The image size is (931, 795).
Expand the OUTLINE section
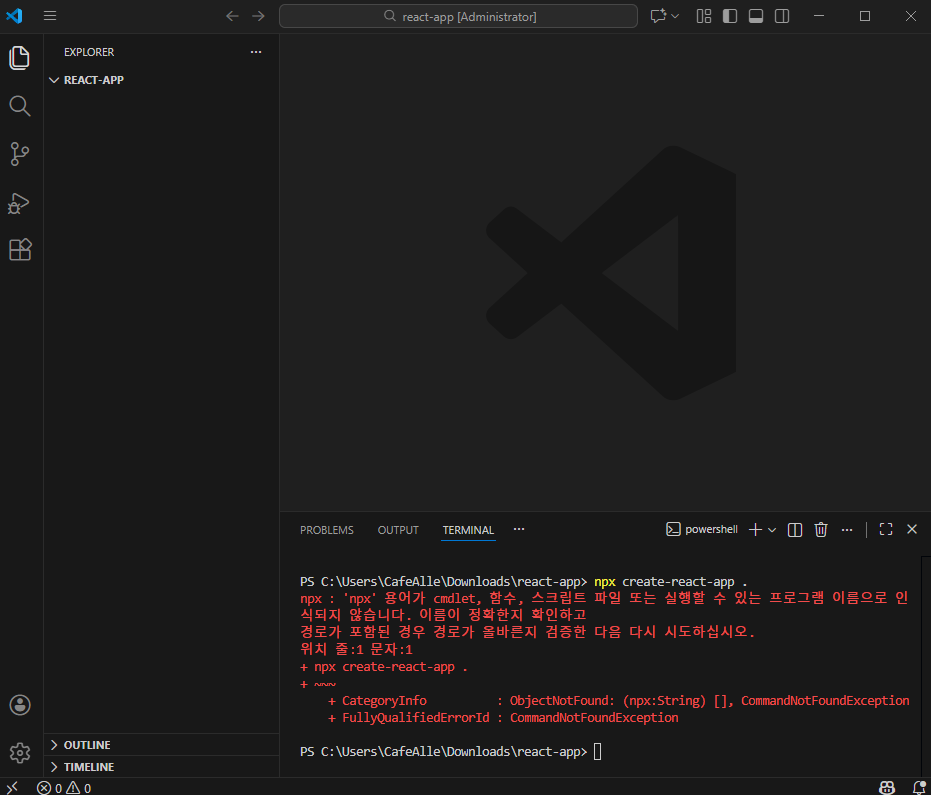[161, 745]
